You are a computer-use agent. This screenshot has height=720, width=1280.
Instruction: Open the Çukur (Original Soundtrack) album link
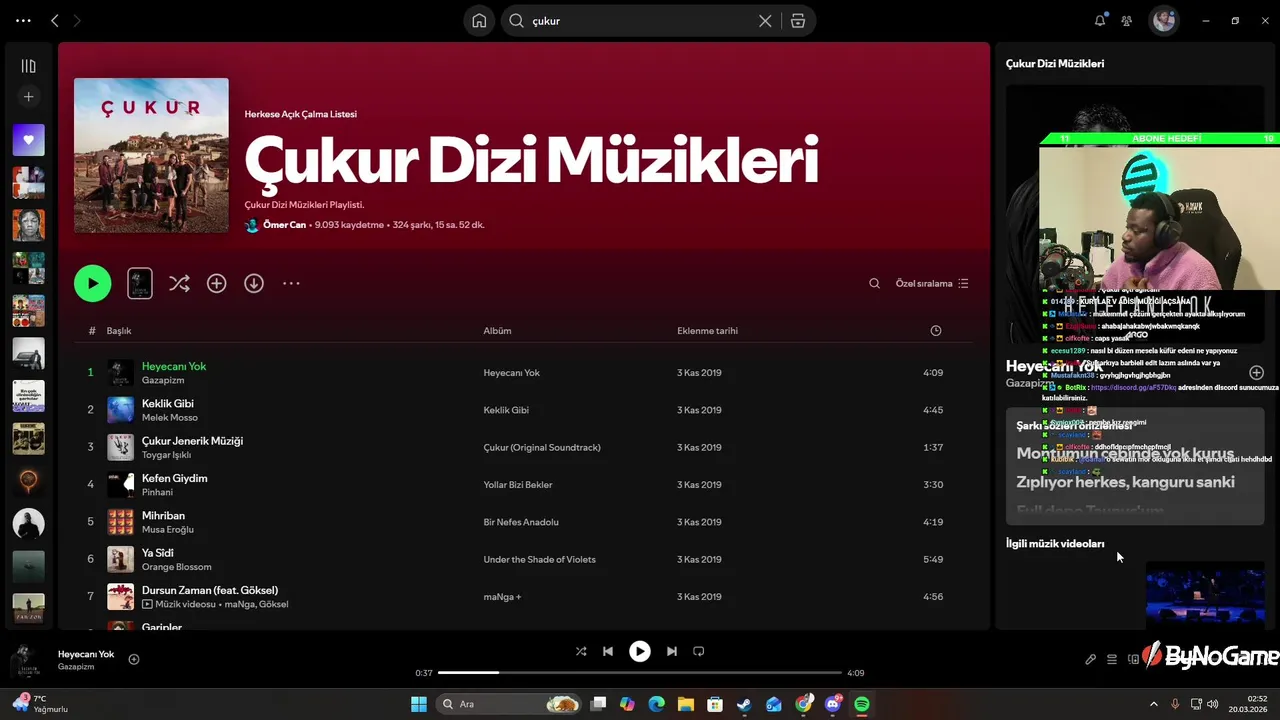[x=542, y=447]
